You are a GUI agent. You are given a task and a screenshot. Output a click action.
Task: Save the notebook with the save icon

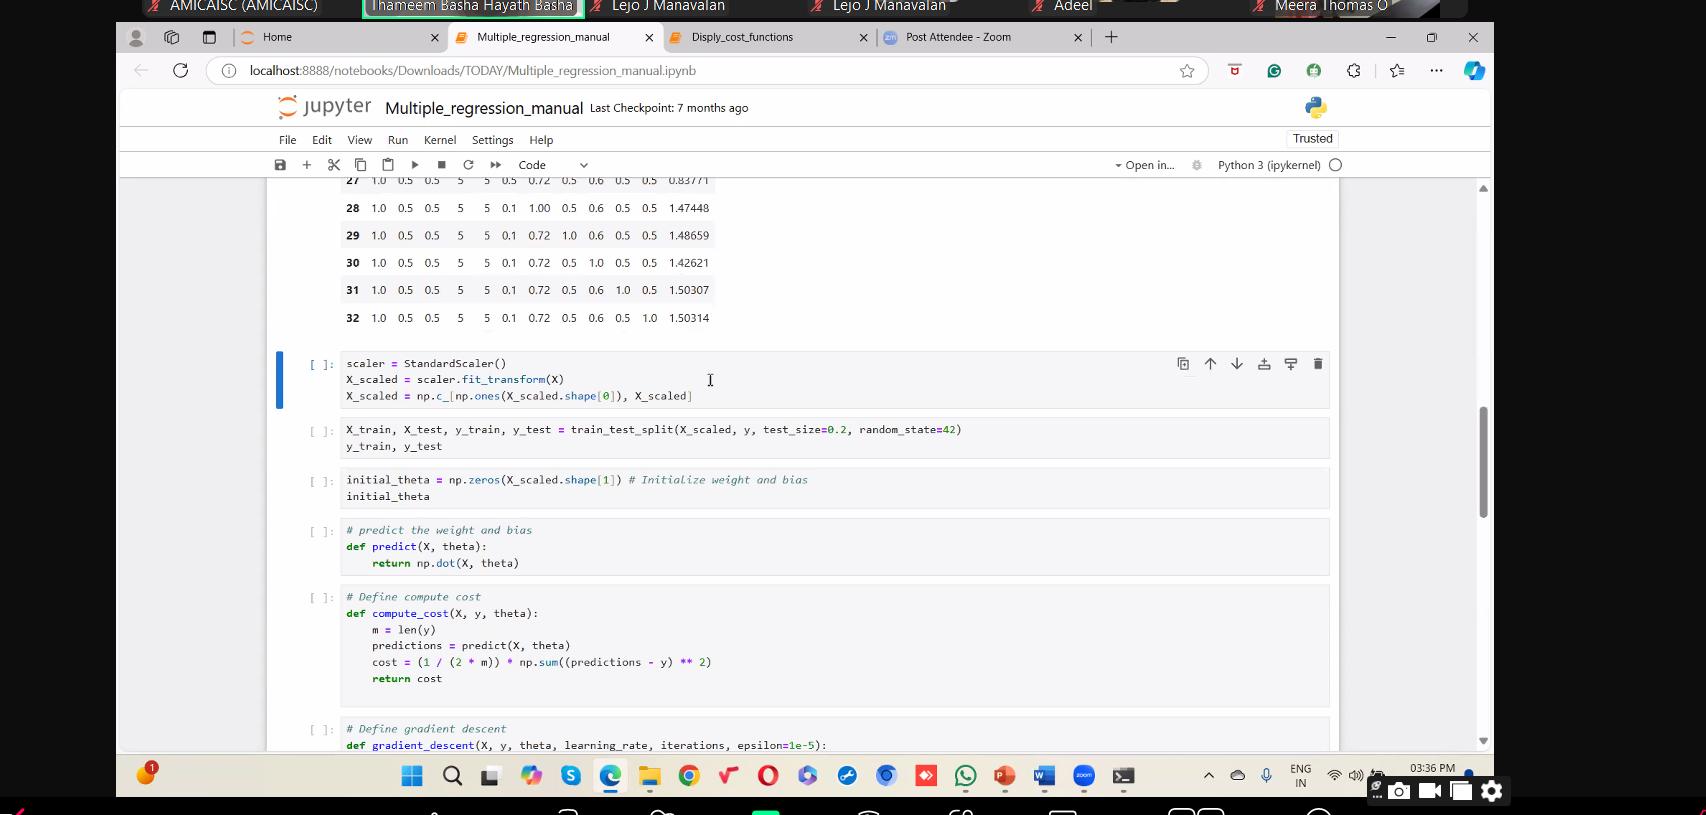[x=280, y=165]
